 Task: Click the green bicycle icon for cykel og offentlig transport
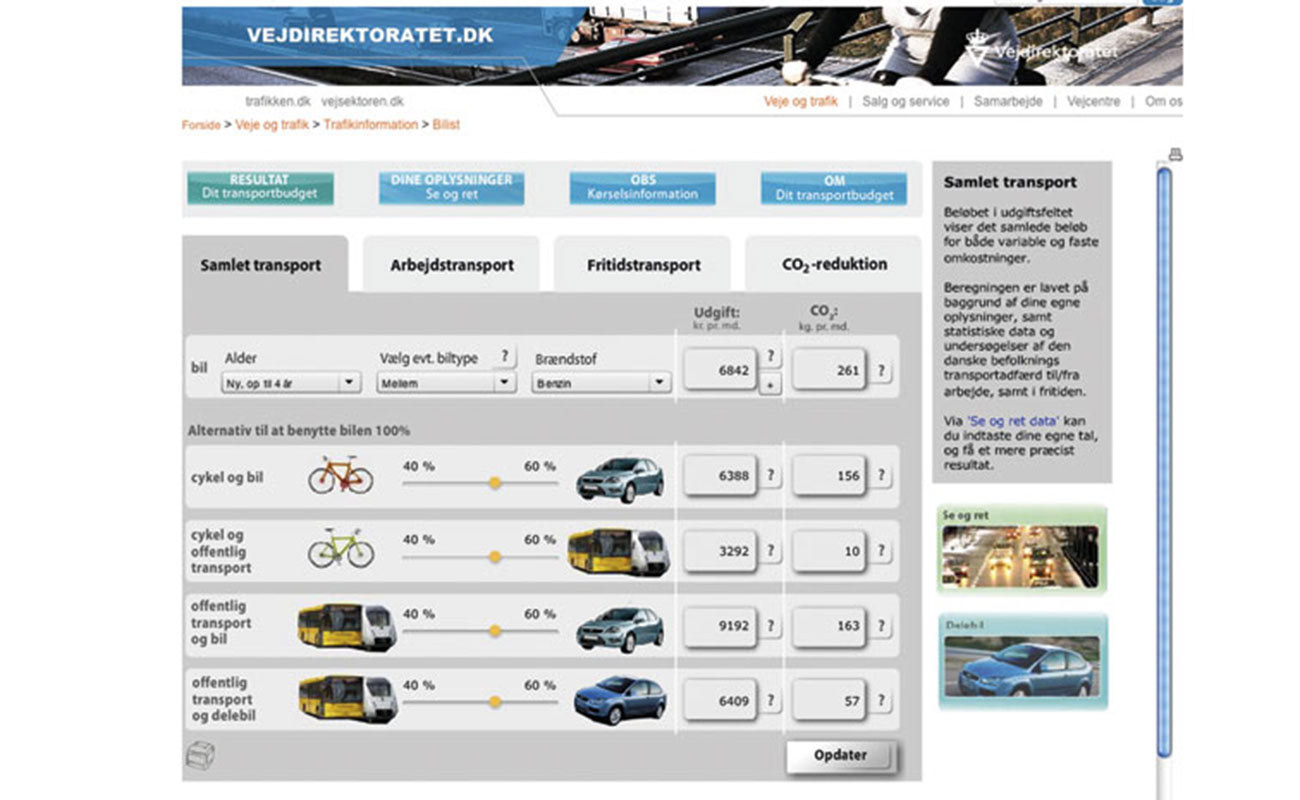tap(339, 551)
